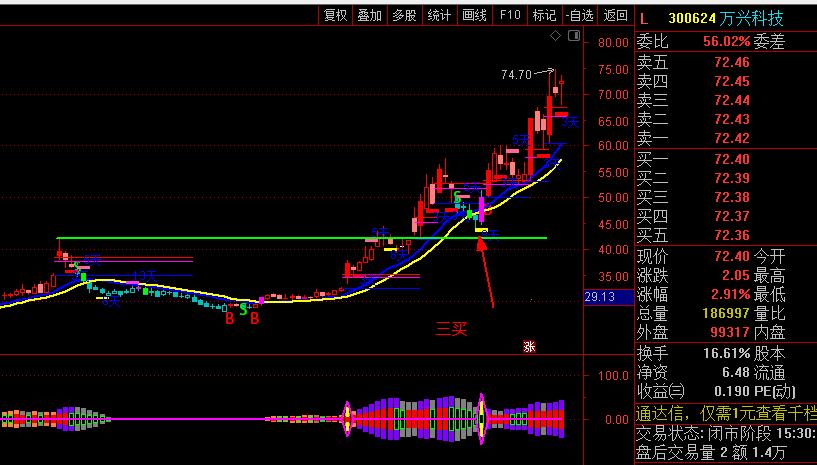Open F10 company information
Screen dimensions: 817x465
(x=510, y=15)
